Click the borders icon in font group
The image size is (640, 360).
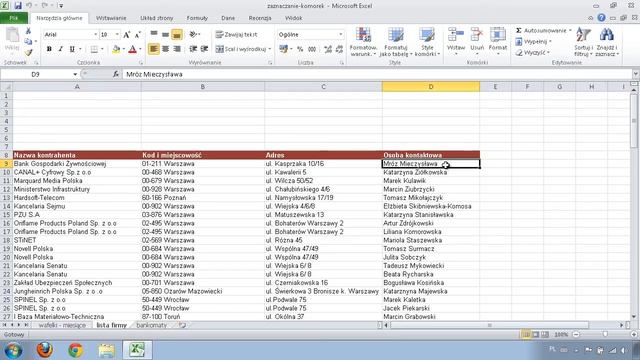coord(94,49)
